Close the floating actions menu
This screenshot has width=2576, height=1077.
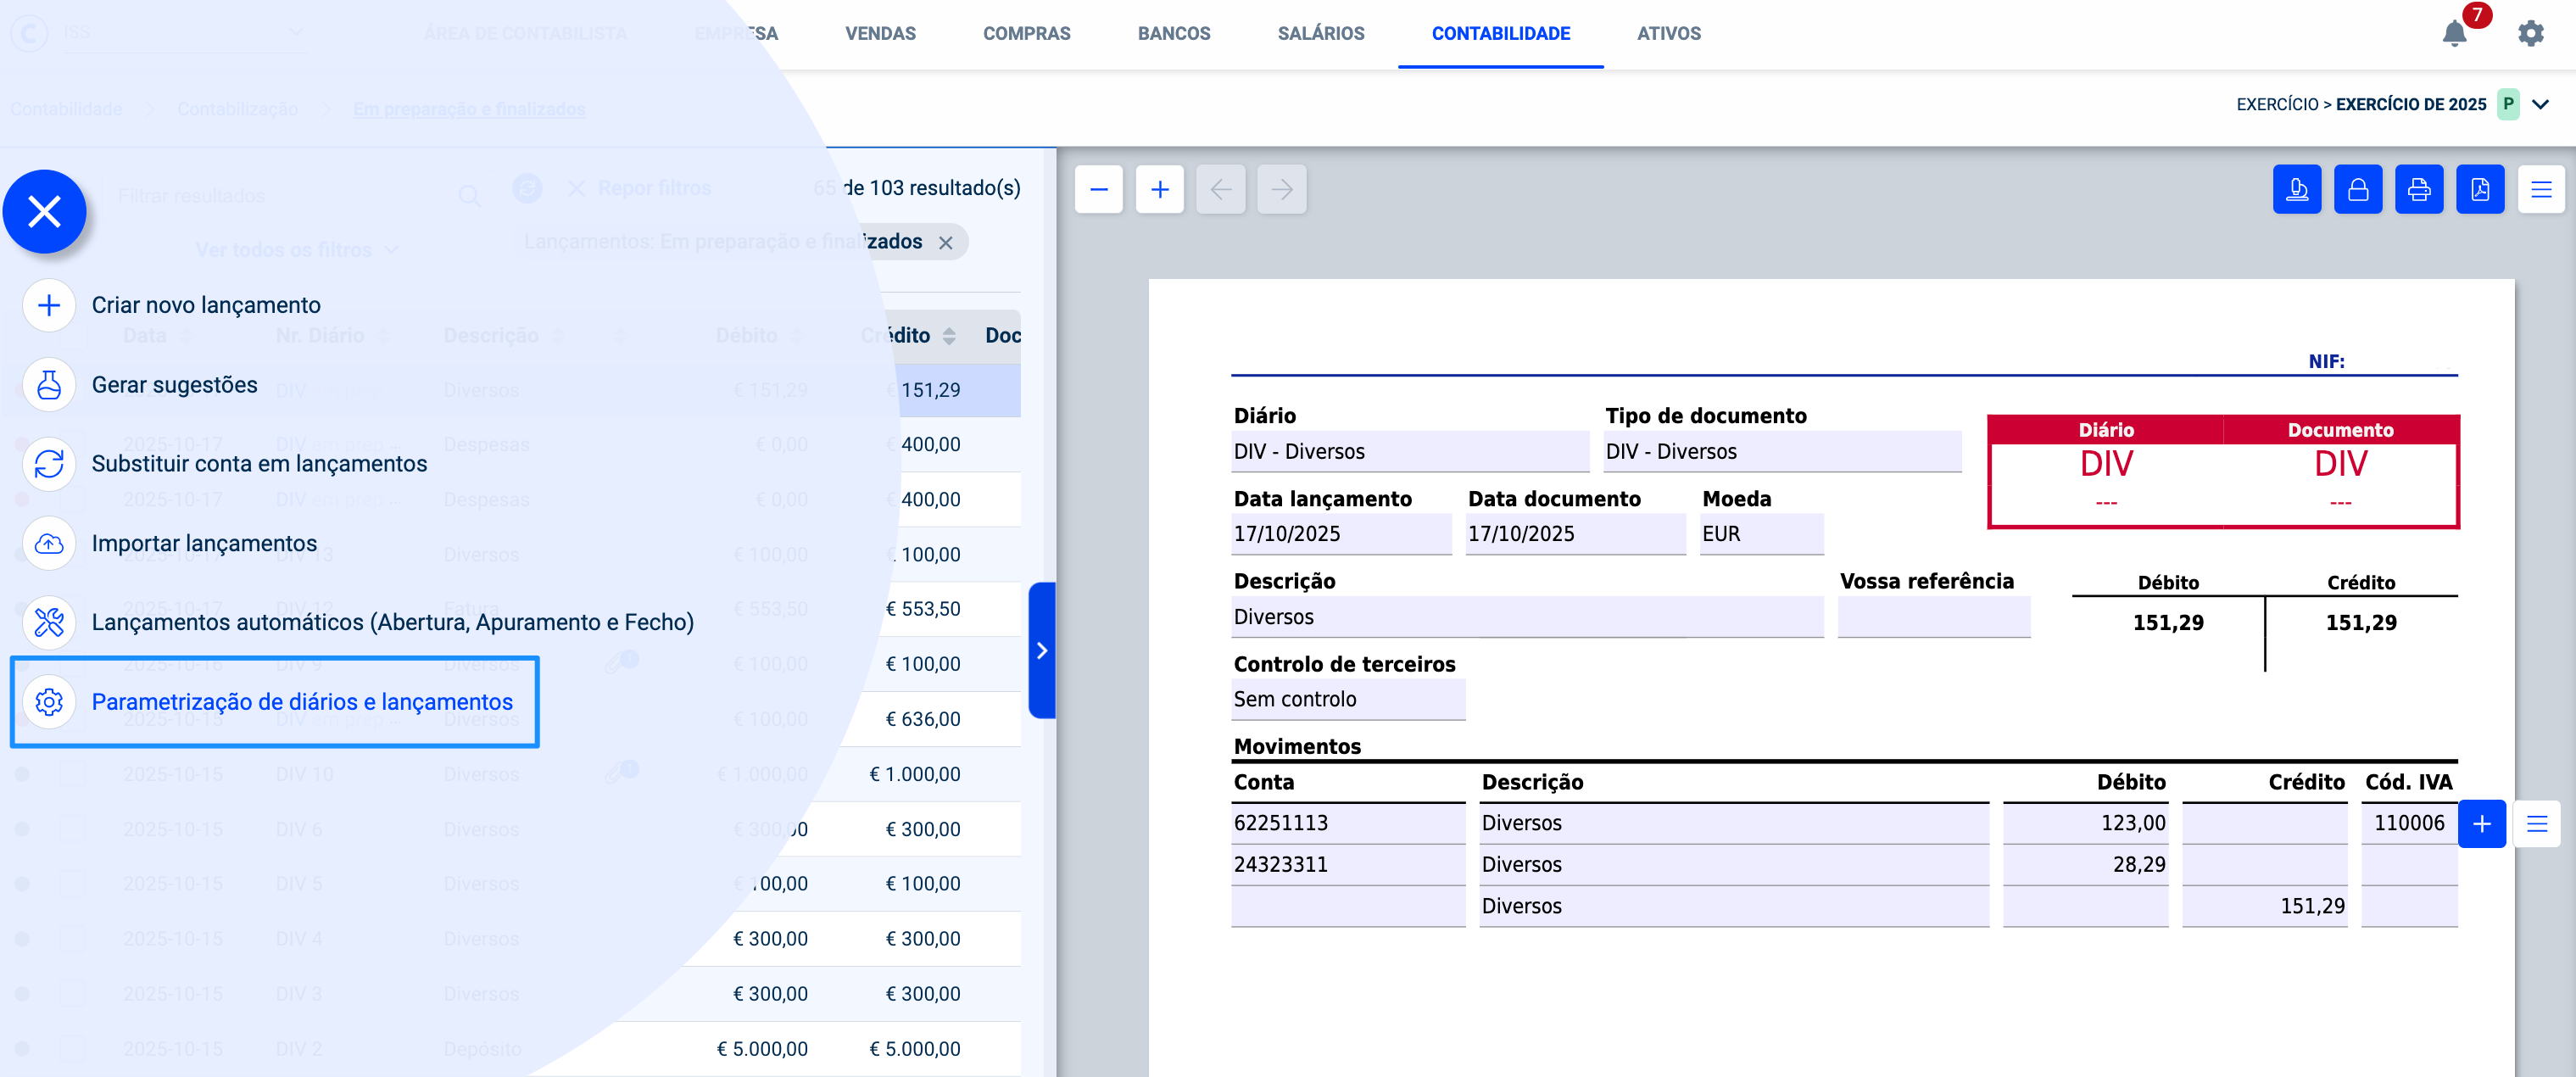pyautogui.click(x=44, y=211)
